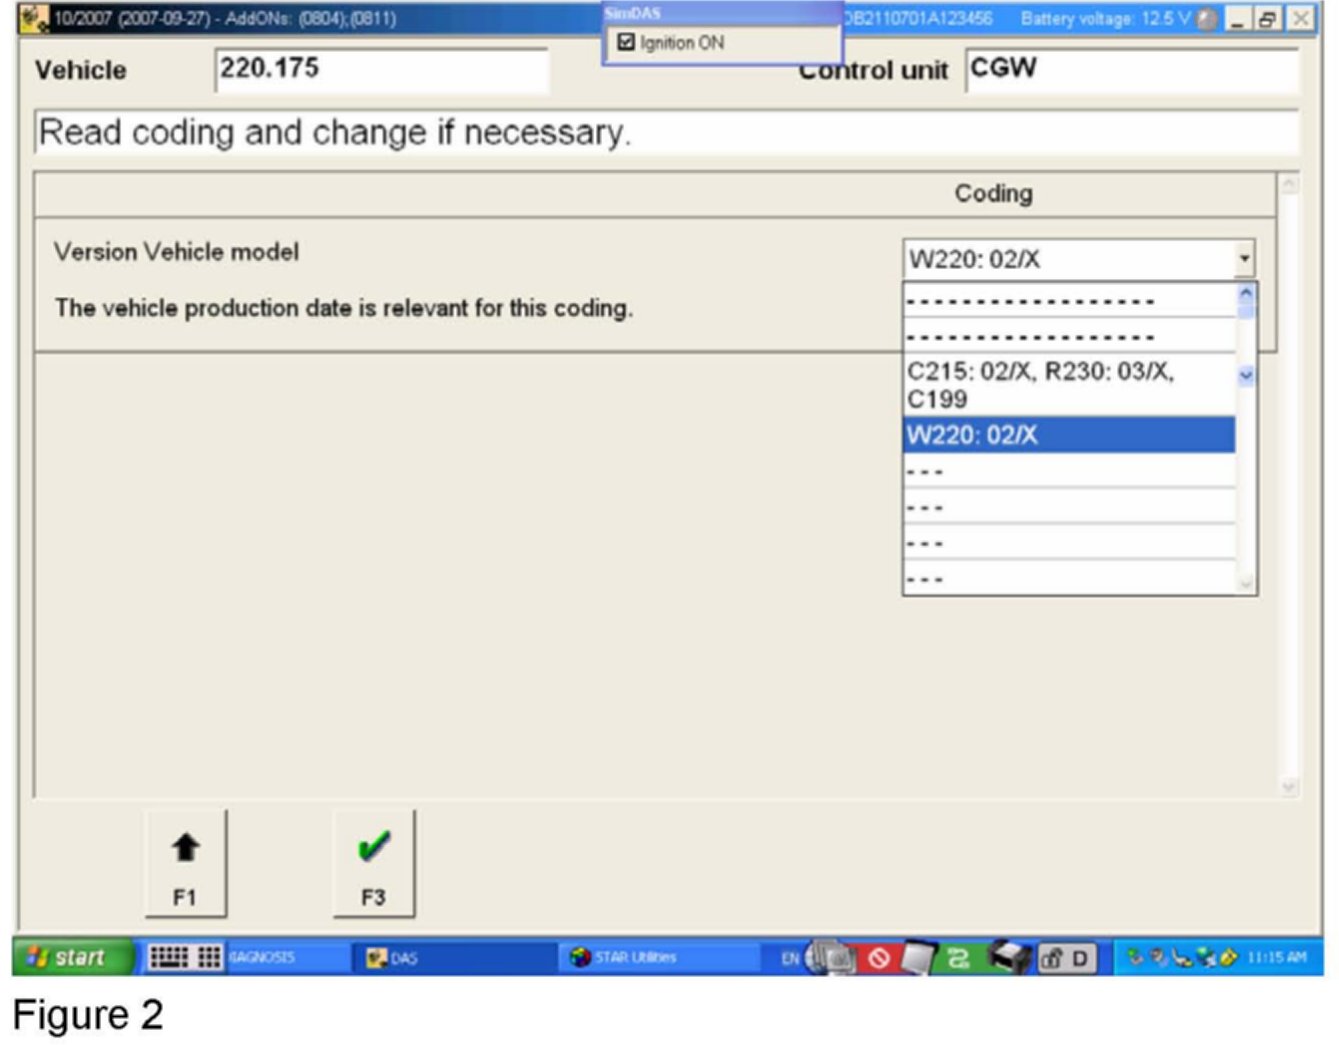Viewport: 1339px width, 1045px height.
Task: Click the Vehicle field showing 220.175
Action: 381,70
